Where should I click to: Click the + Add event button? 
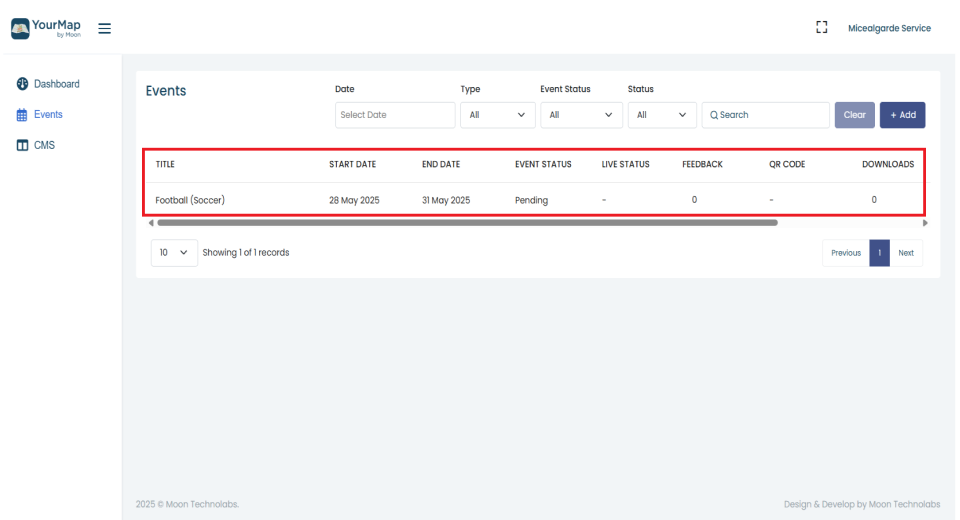click(902, 115)
